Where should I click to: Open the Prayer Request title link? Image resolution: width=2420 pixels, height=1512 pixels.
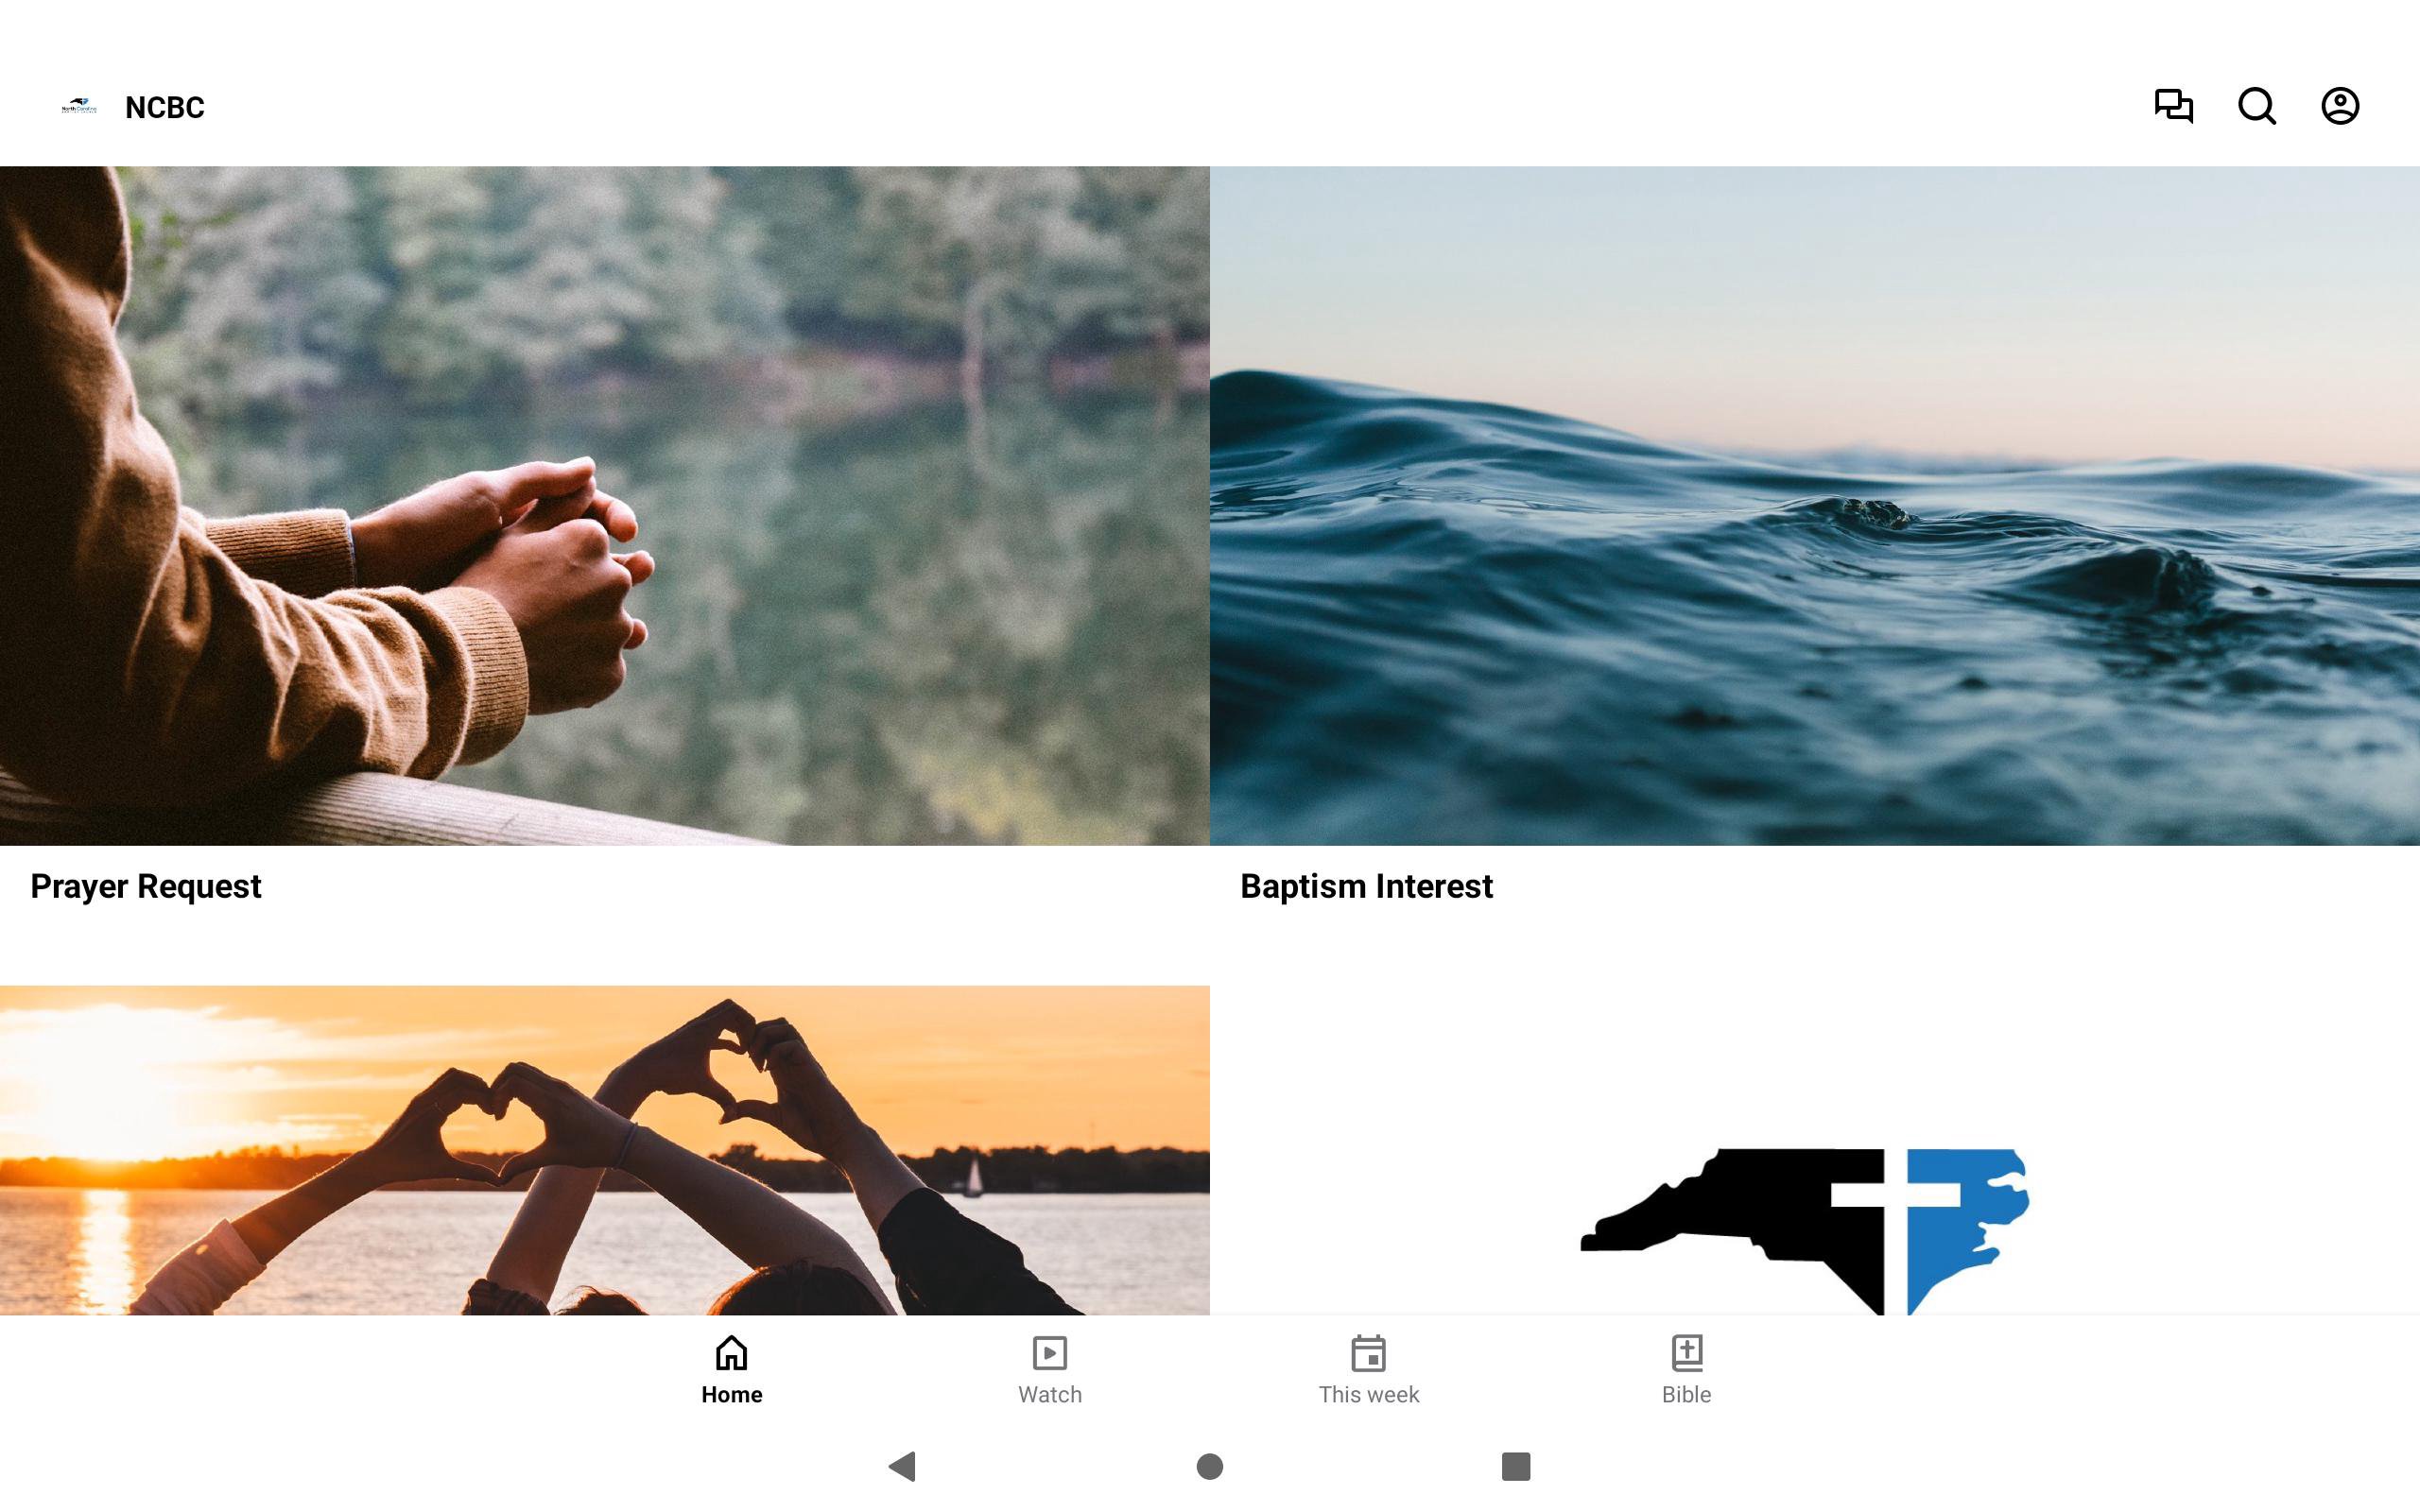[x=146, y=887]
